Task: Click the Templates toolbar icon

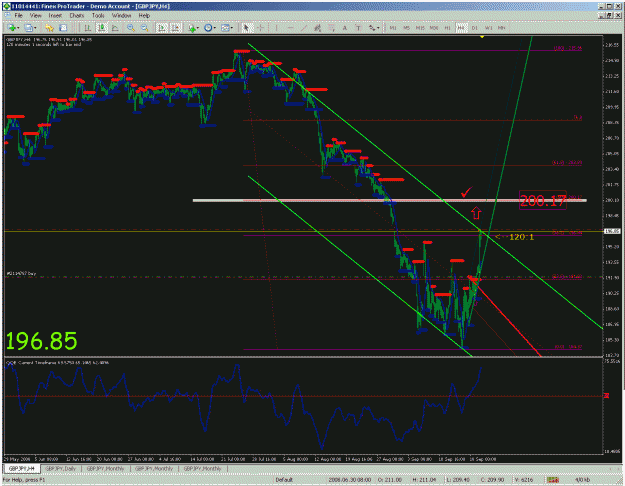Action: point(225,28)
